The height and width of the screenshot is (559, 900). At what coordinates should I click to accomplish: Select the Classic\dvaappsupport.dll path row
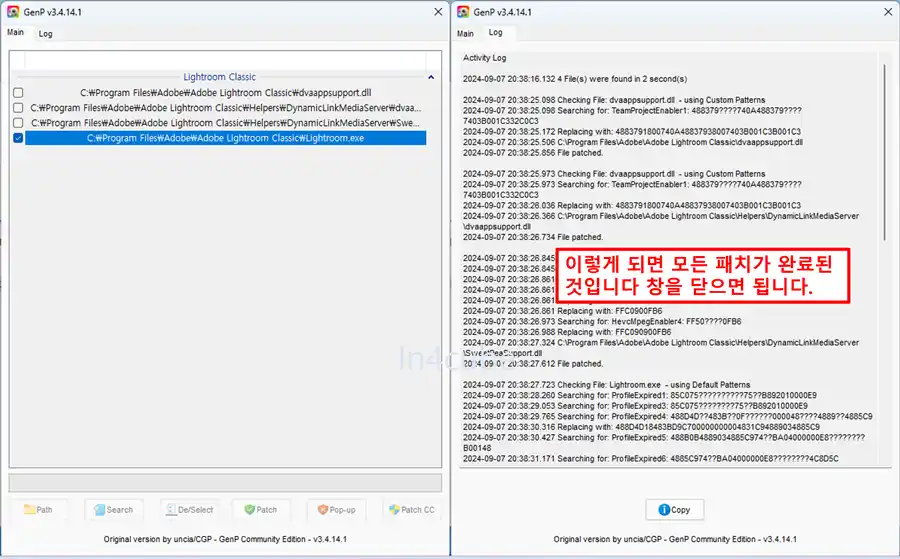click(226, 92)
